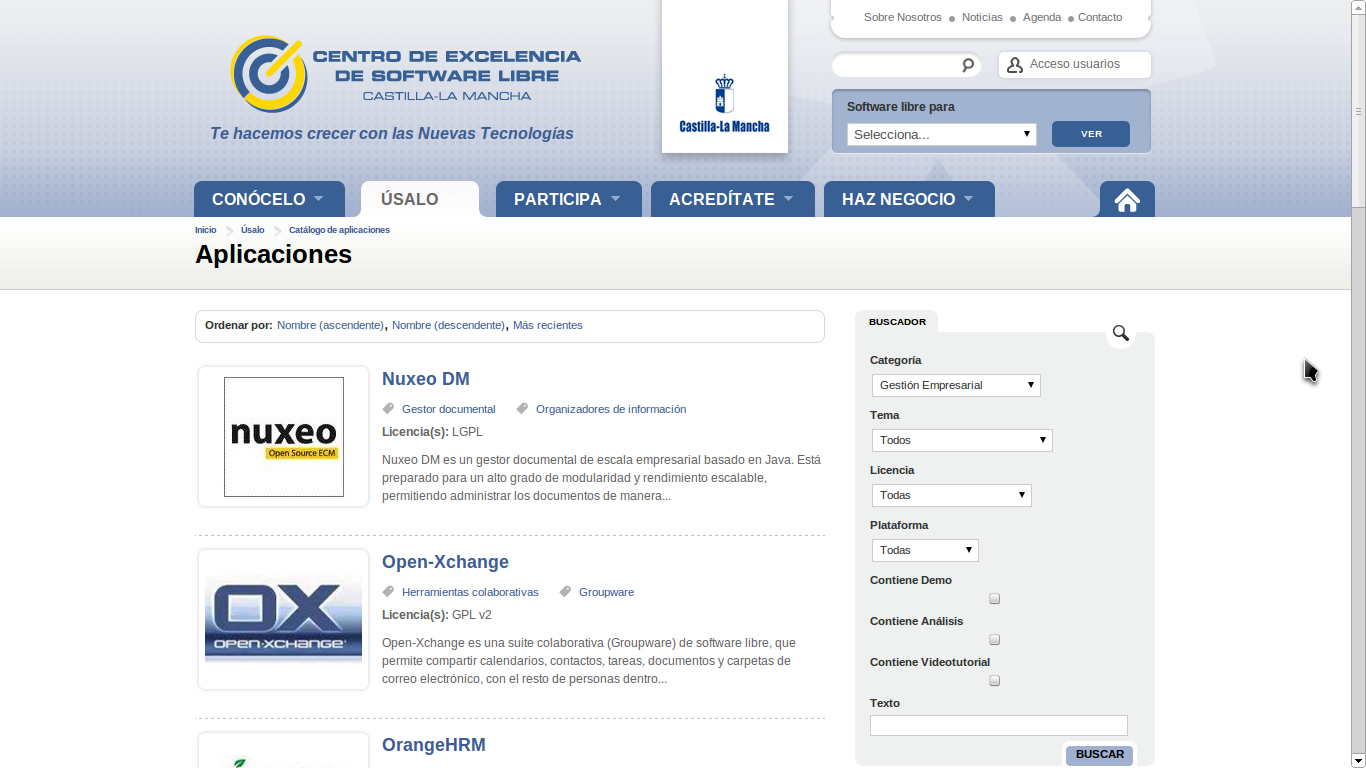
Task: Open the Selecciona... software libre dropdown
Action: 942,134
